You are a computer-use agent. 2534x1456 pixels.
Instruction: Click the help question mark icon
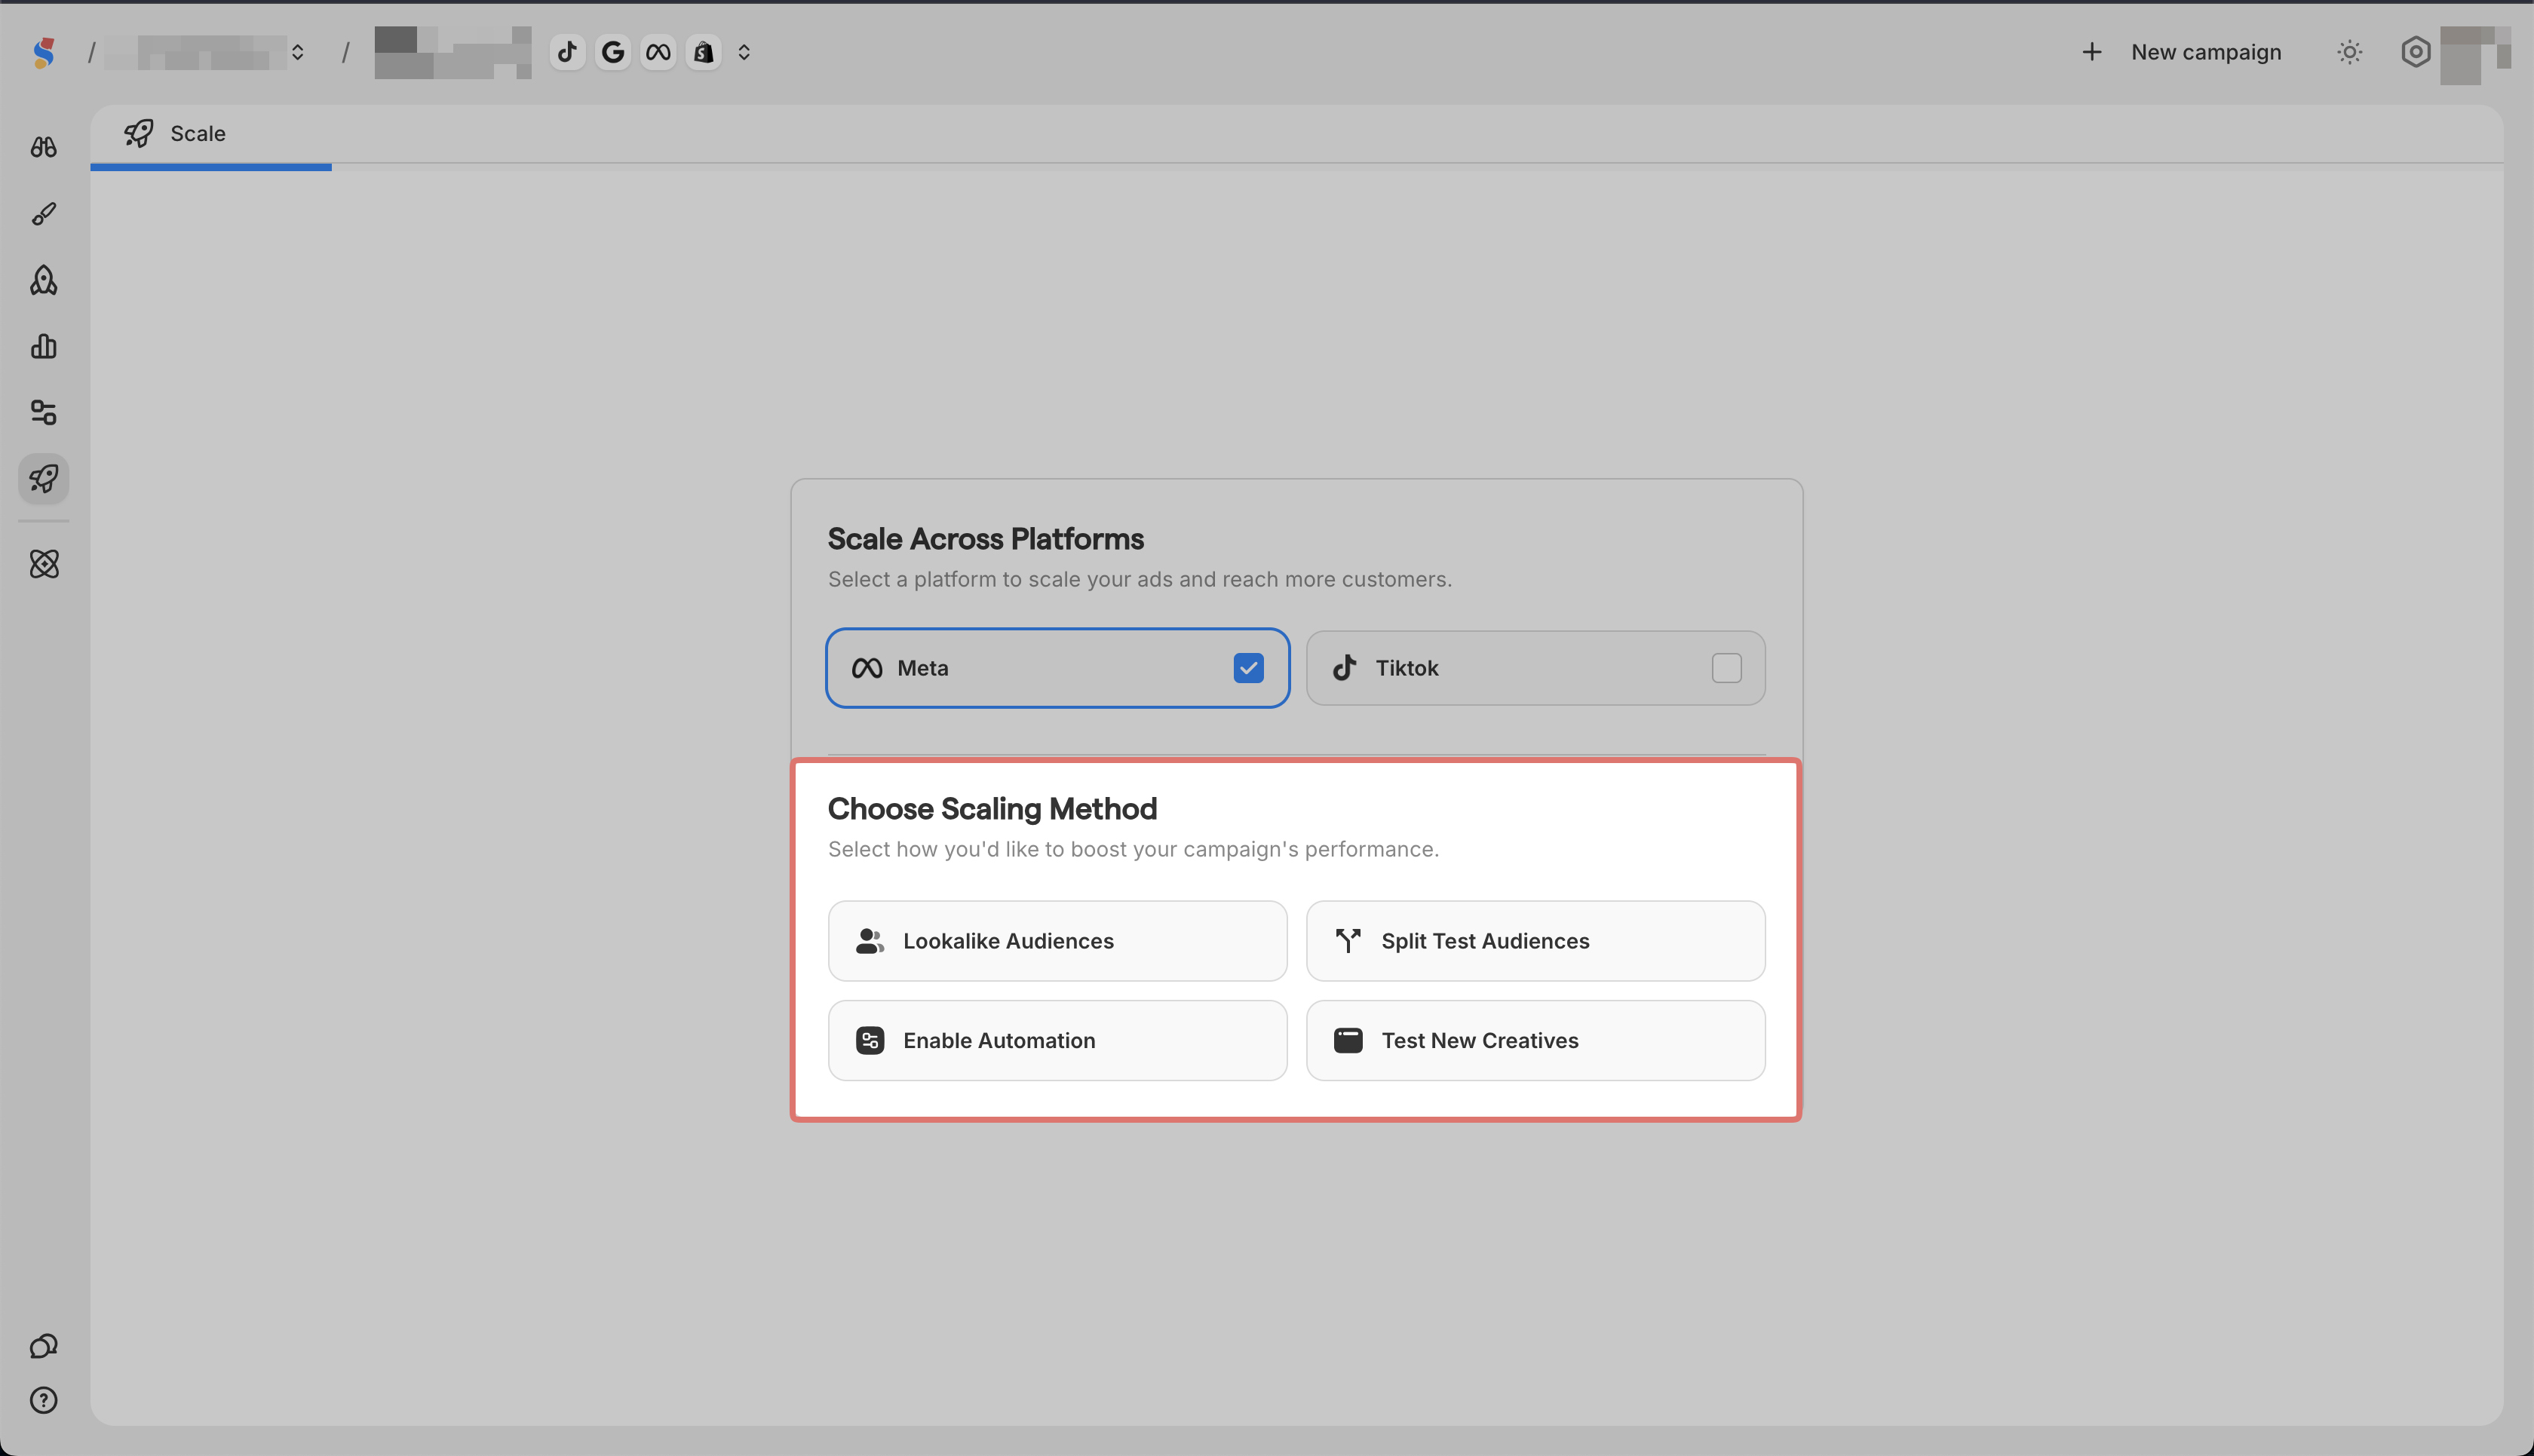tap(43, 1400)
